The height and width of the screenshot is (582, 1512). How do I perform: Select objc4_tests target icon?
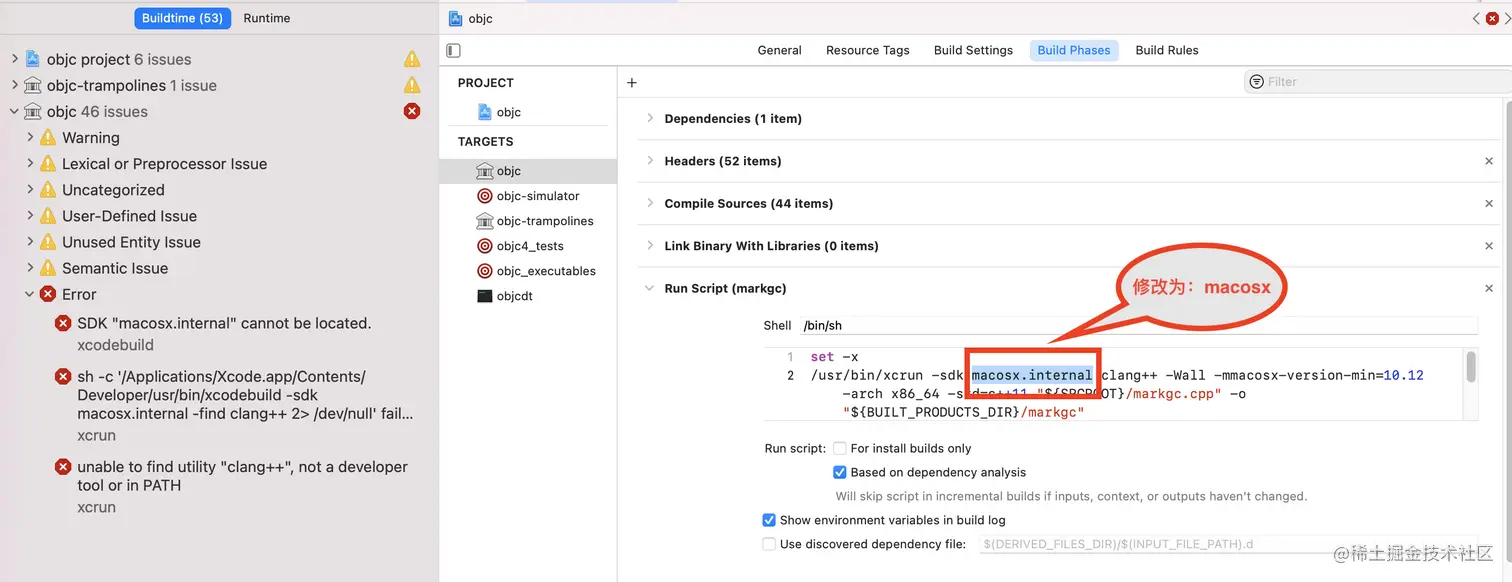click(485, 246)
